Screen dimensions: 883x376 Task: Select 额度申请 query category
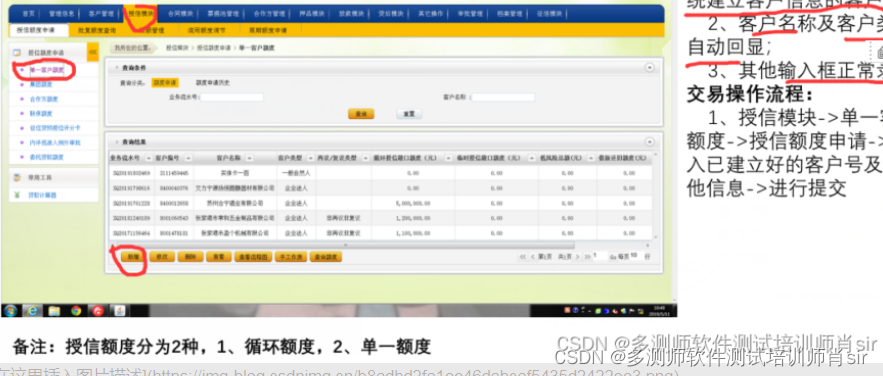coord(164,83)
